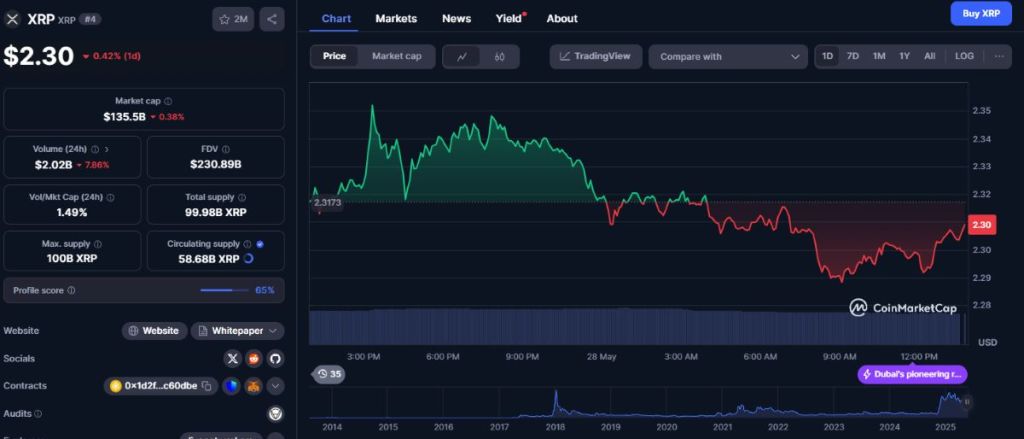Select the All time range
This screenshot has width=1024, height=439.
(x=929, y=56)
